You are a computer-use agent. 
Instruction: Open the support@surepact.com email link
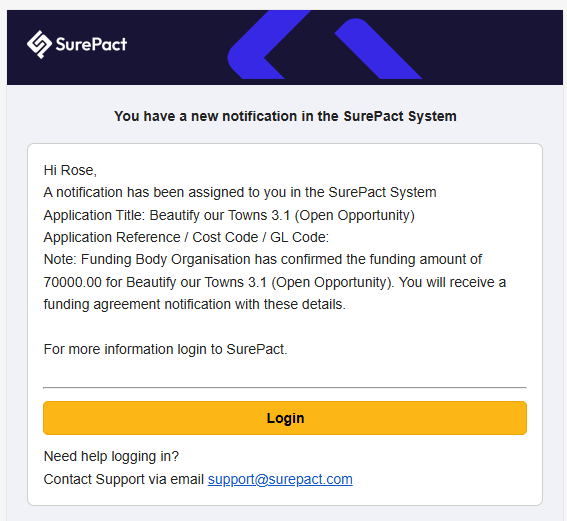(x=280, y=479)
